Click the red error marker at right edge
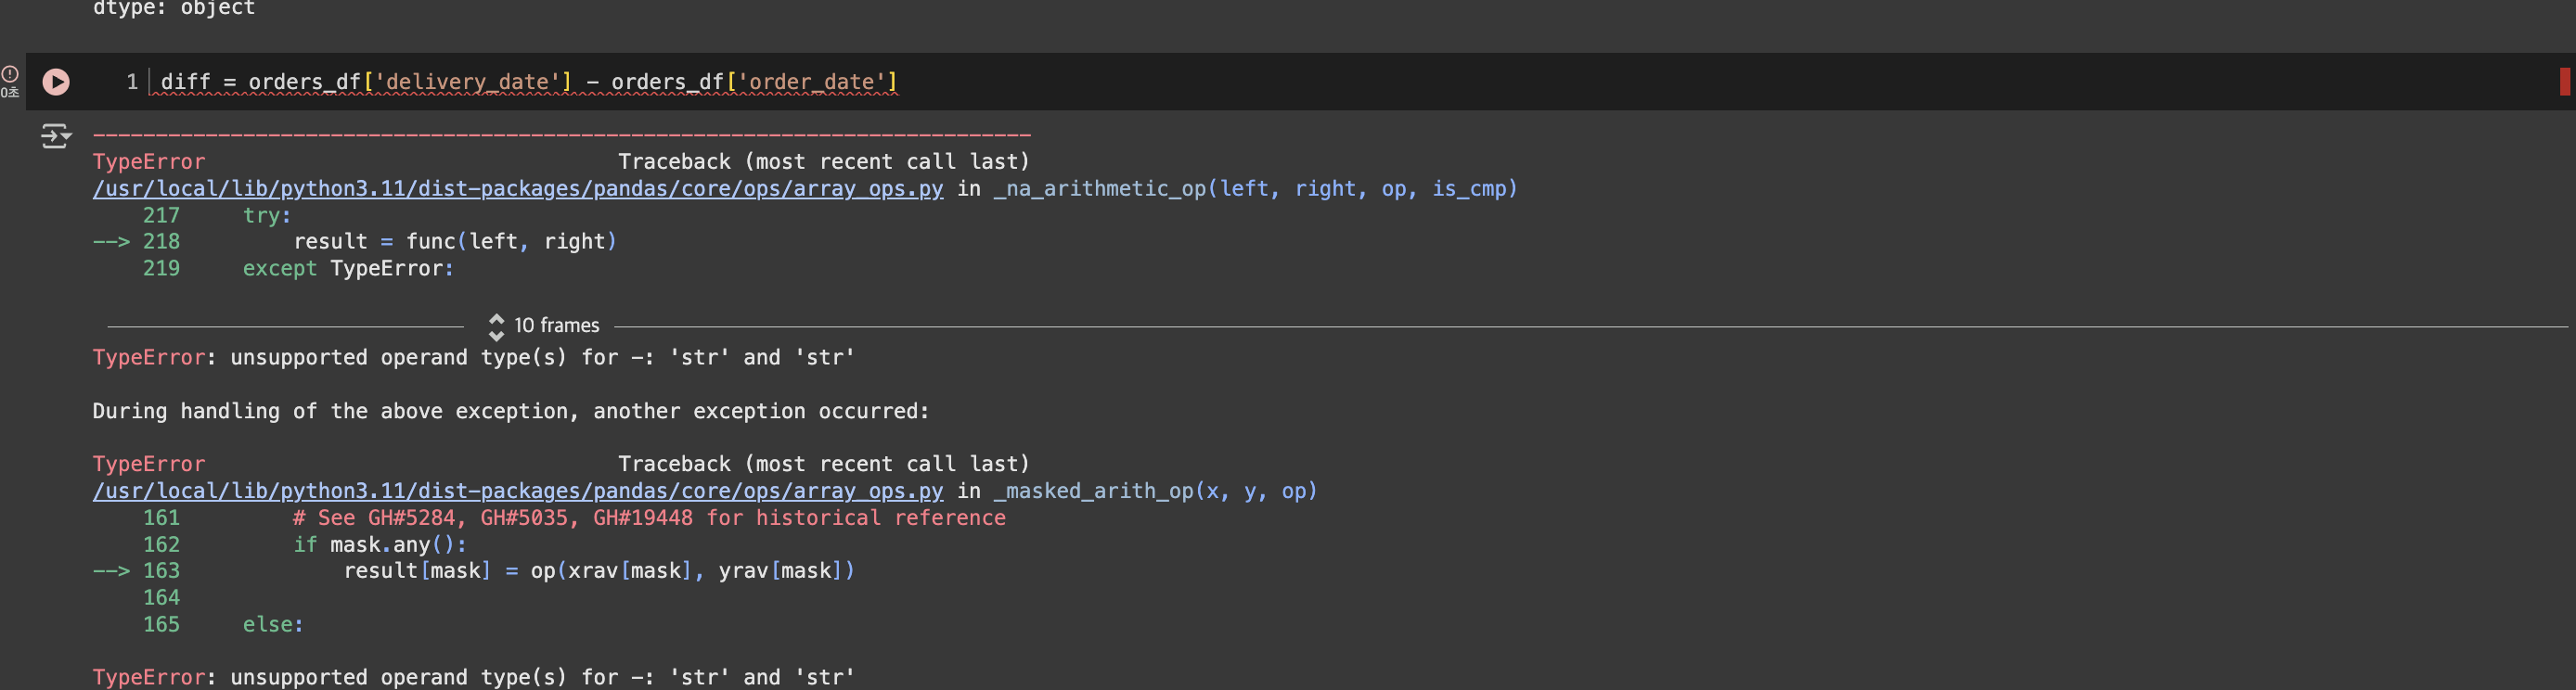 (x=2565, y=82)
